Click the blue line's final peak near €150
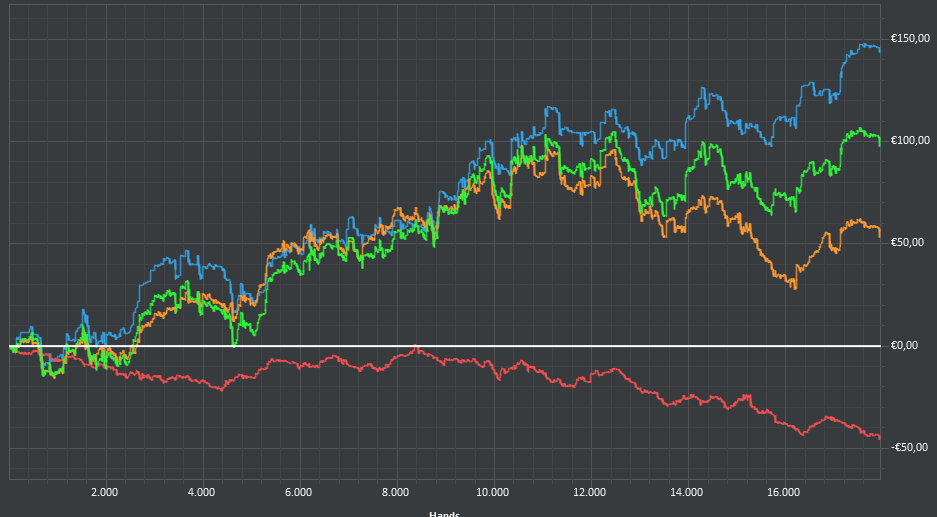937x517 pixels. point(863,44)
